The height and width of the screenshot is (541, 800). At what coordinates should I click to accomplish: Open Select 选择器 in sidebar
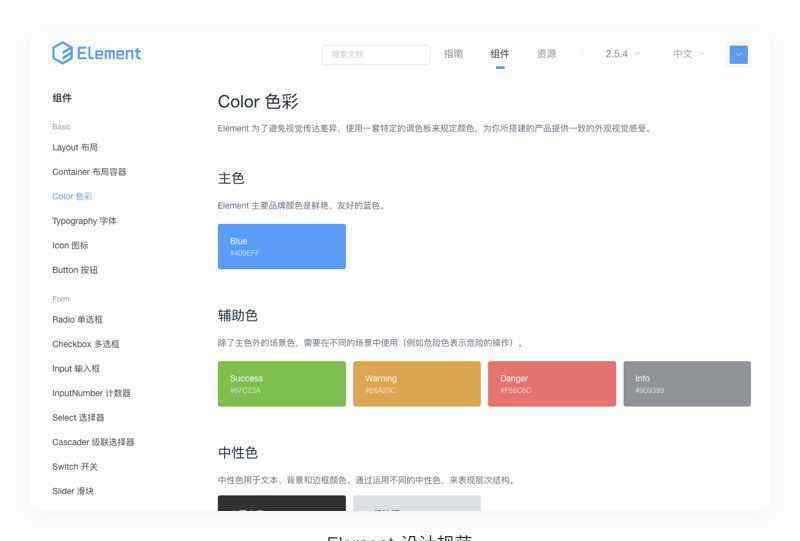78,417
